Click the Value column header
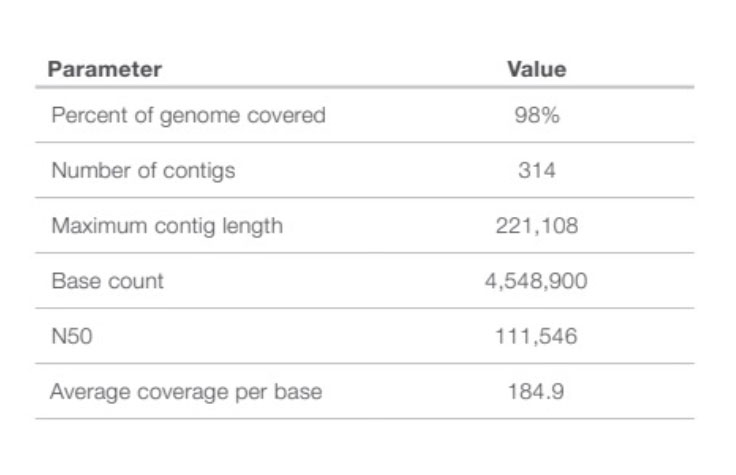The height and width of the screenshot is (475, 736). tap(536, 69)
